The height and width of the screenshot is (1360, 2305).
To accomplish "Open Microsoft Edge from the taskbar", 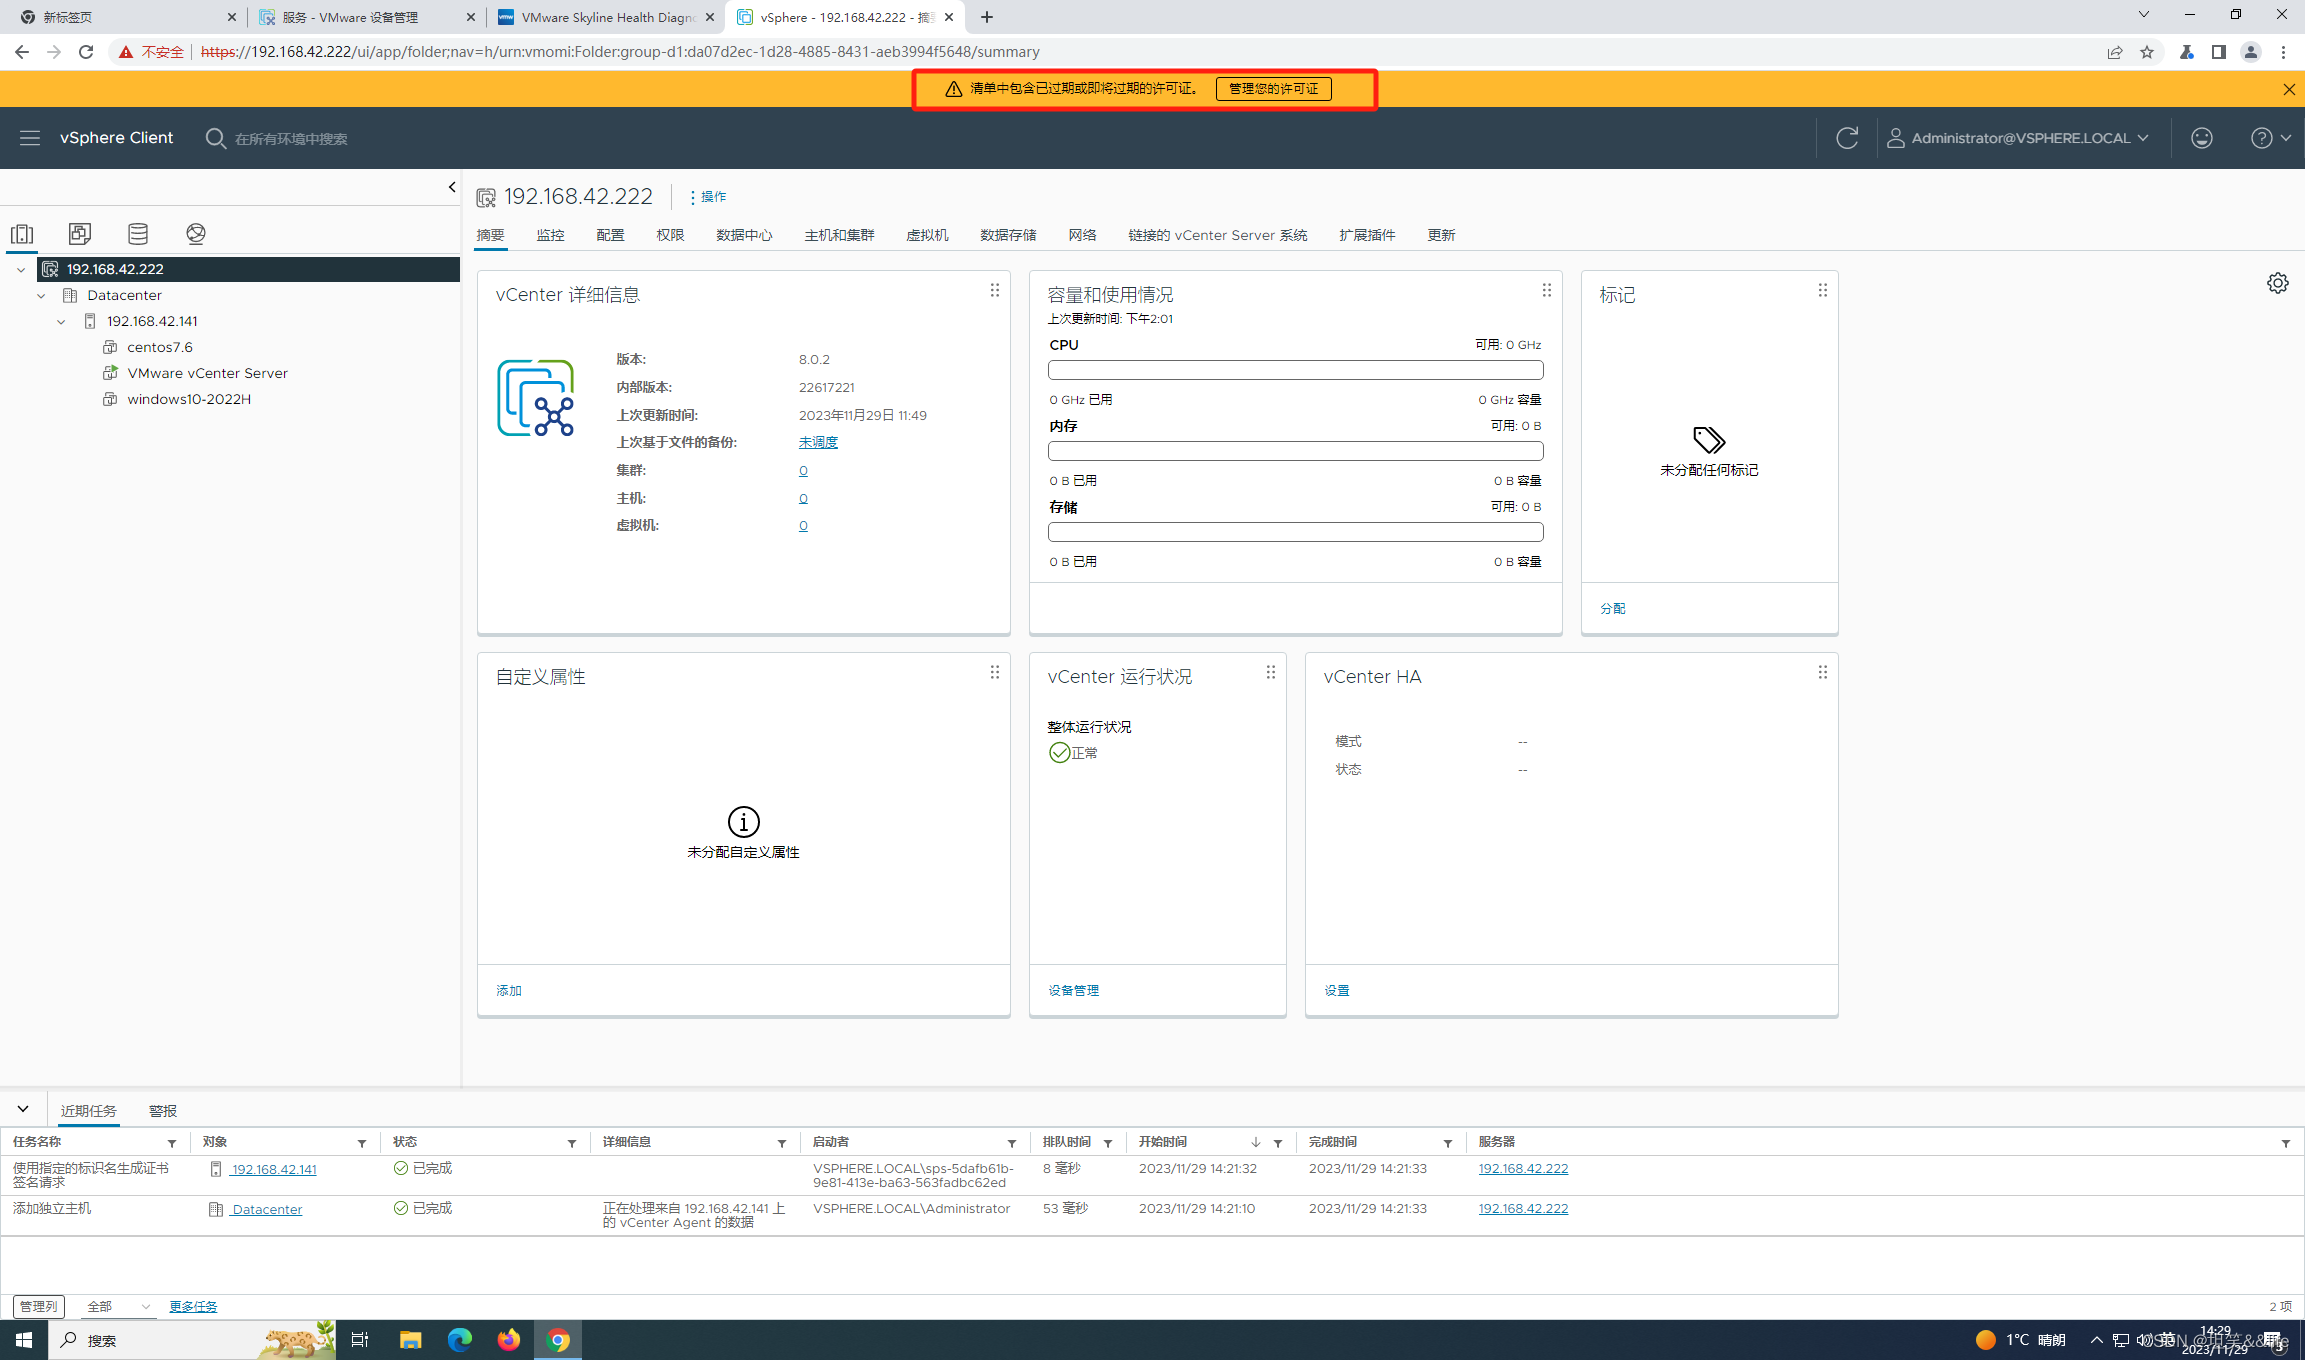I will (x=459, y=1340).
